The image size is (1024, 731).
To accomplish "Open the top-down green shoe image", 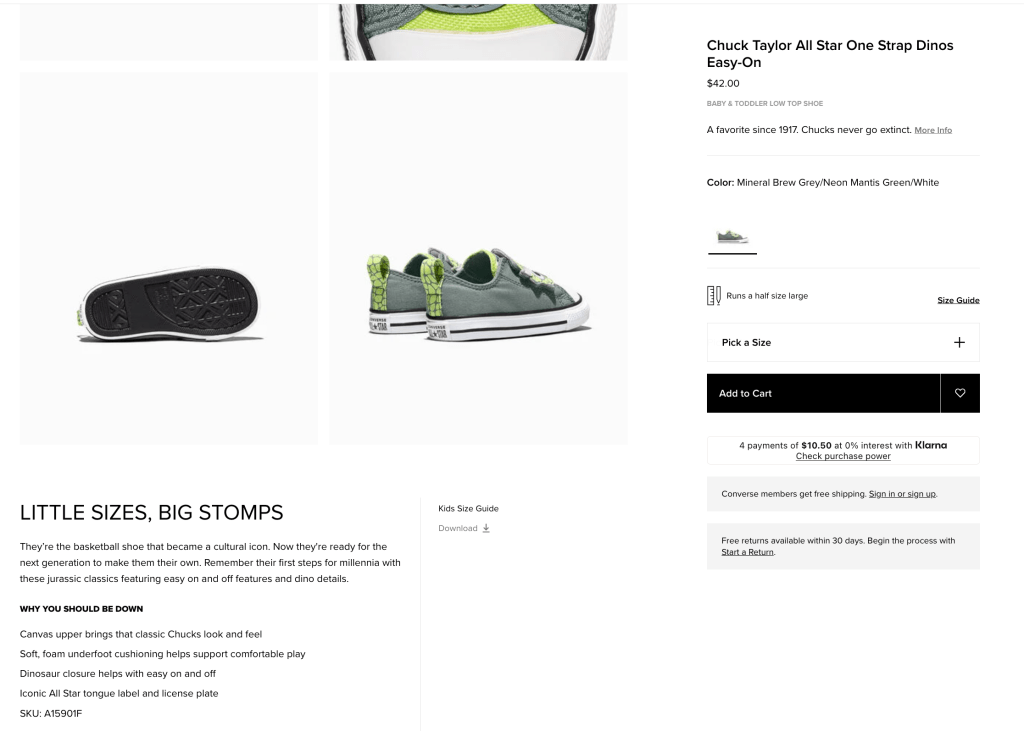I will (478, 31).
